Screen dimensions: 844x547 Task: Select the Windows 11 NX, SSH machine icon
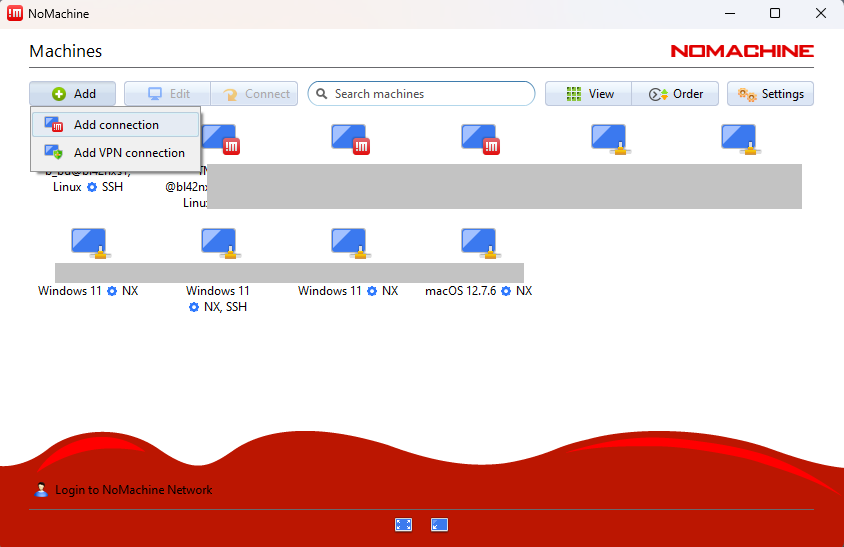(219, 242)
